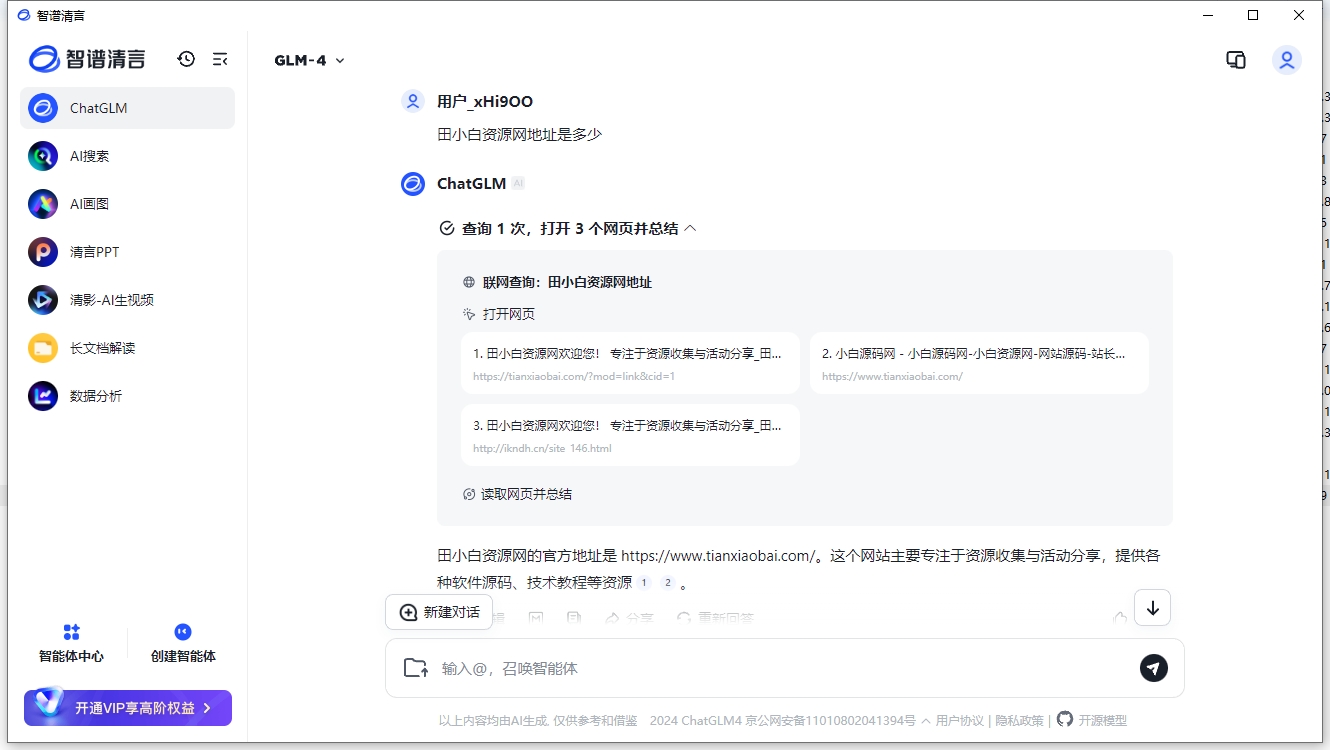Click 新建对话 button

pyautogui.click(x=439, y=612)
